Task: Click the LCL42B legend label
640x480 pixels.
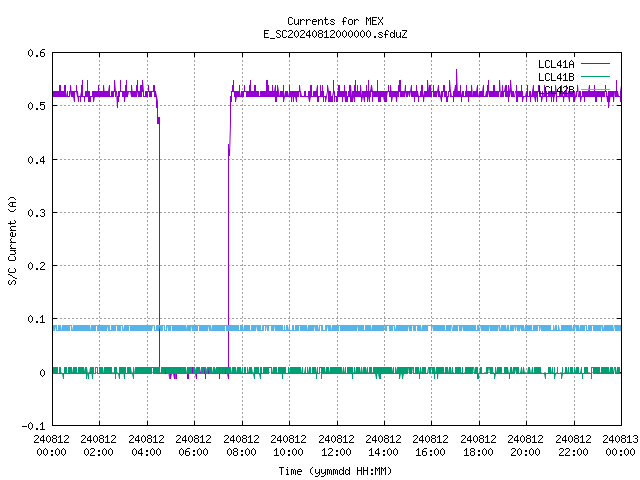Action: point(556,90)
